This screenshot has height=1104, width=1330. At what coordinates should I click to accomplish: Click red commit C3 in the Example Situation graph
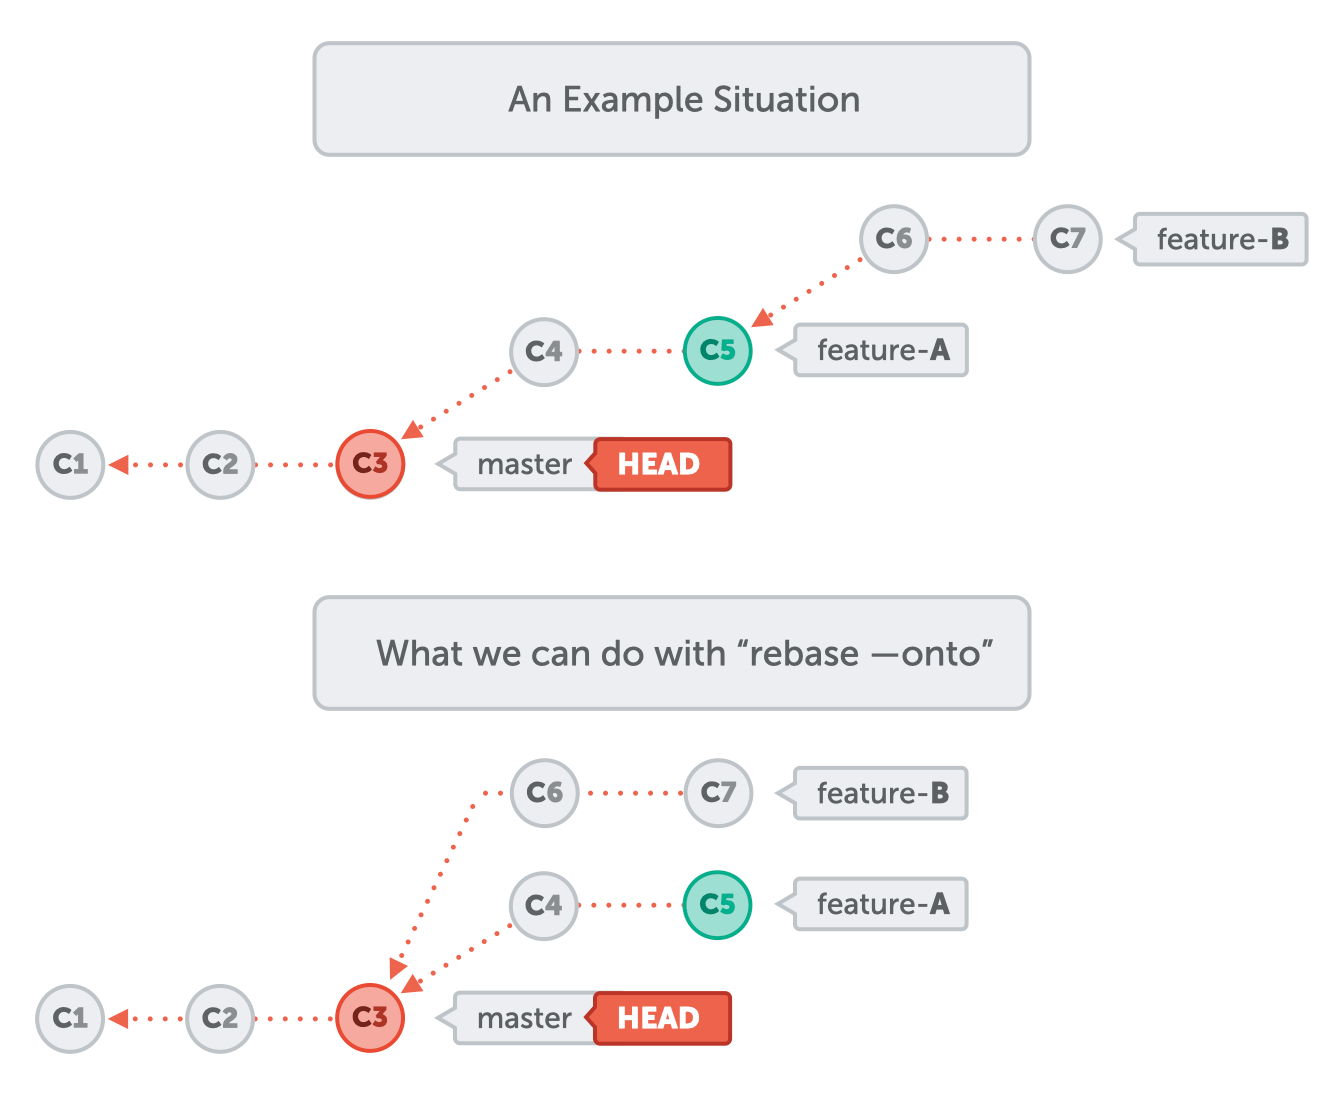[370, 464]
